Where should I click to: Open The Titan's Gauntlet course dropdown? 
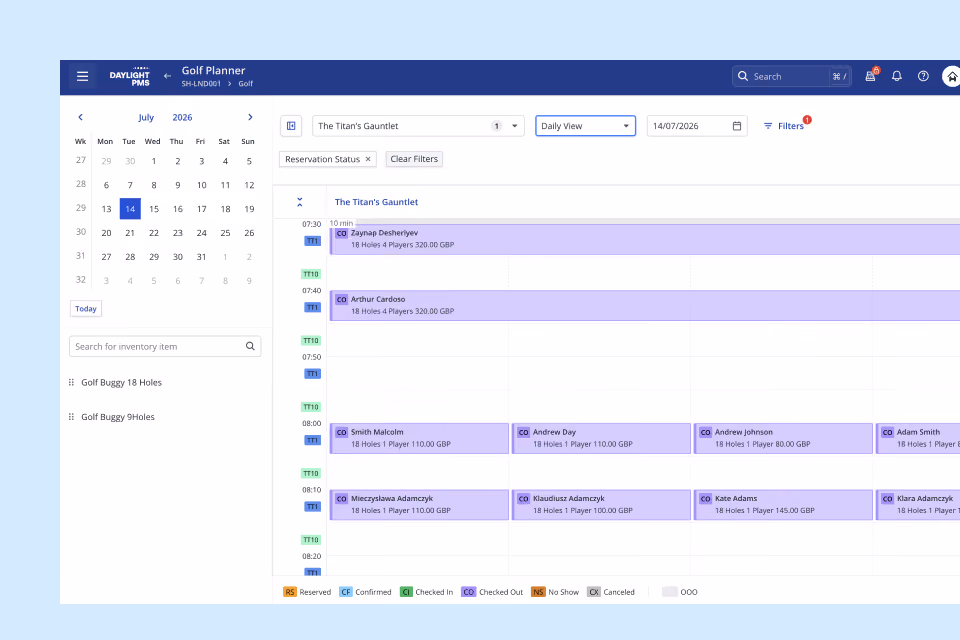418,126
